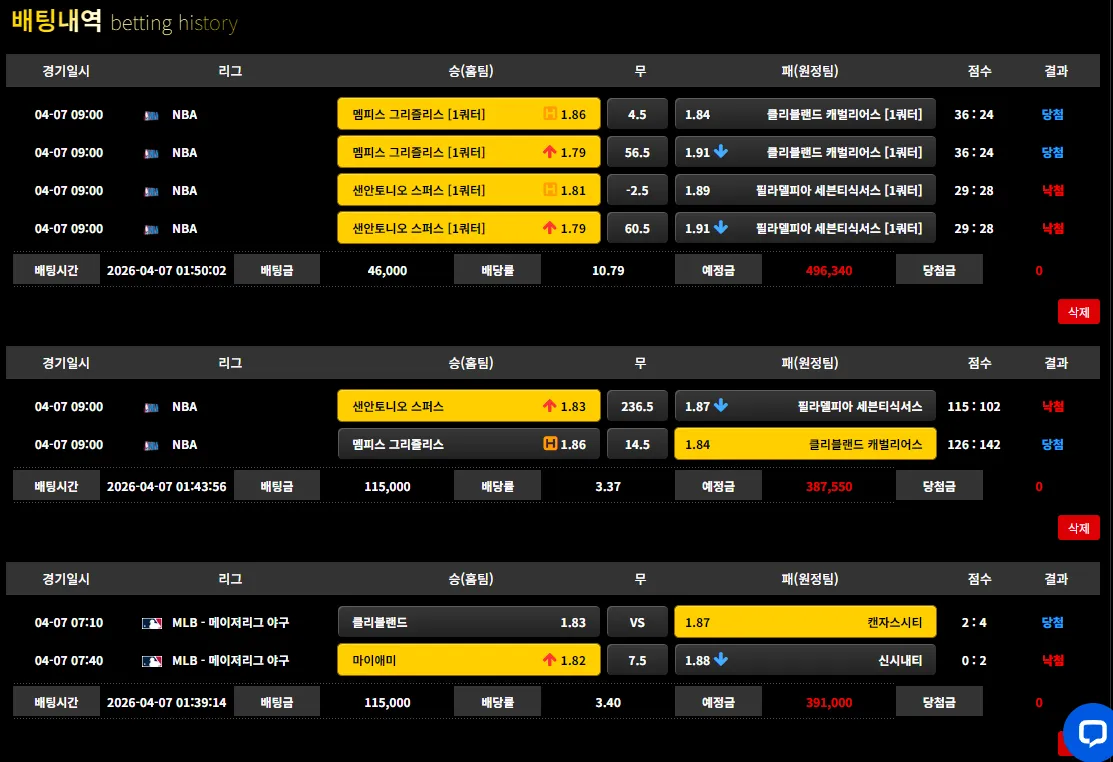Delete the second 115,000 bet with 삭제
This screenshot has height=762, width=1113.
click(1078, 528)
